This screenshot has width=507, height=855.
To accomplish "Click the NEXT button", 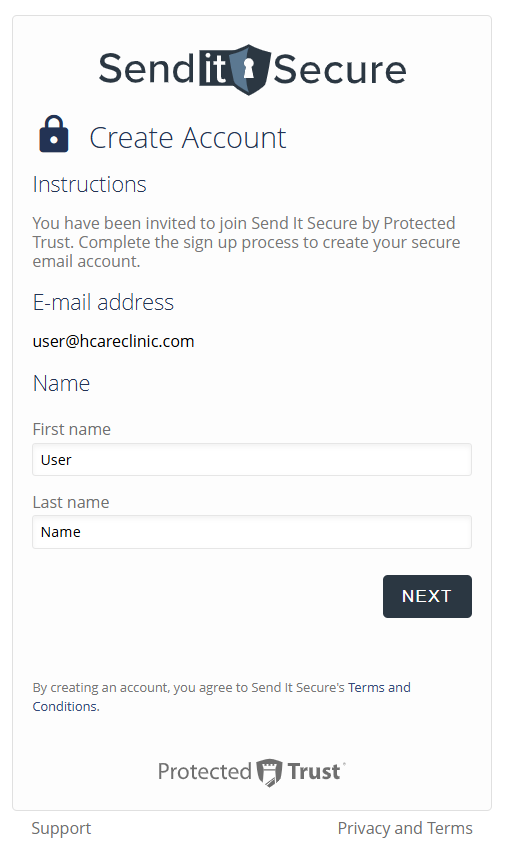I will pyautogui.click(x=427, y=597).
